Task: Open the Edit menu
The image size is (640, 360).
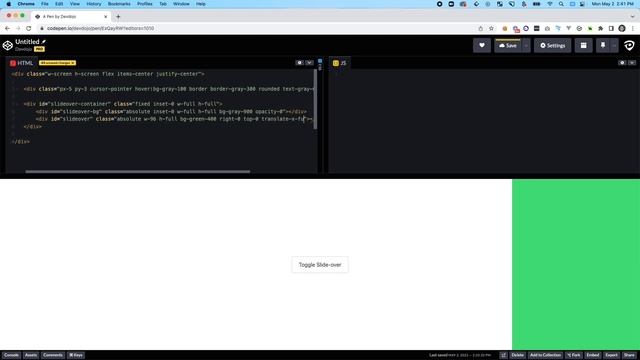Action: [x=59, y=4]
